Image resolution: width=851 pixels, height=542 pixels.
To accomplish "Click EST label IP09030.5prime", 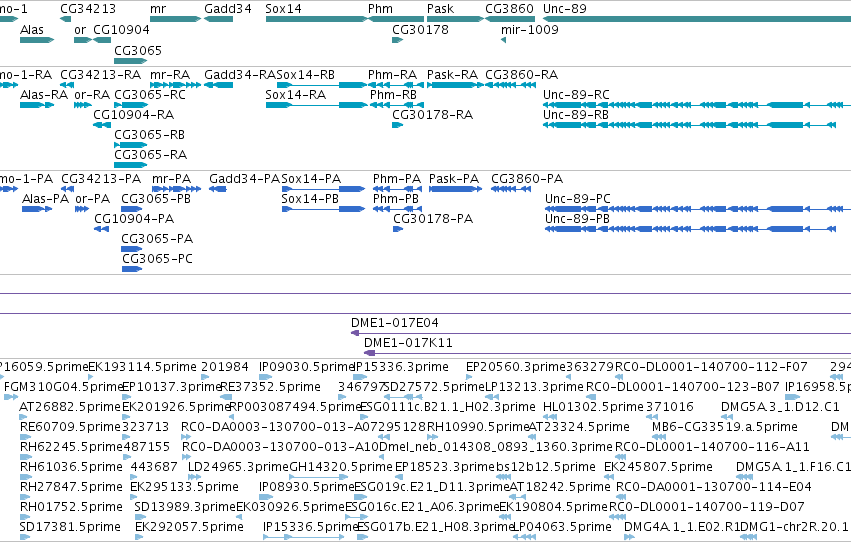I will (x=307, y=367).
